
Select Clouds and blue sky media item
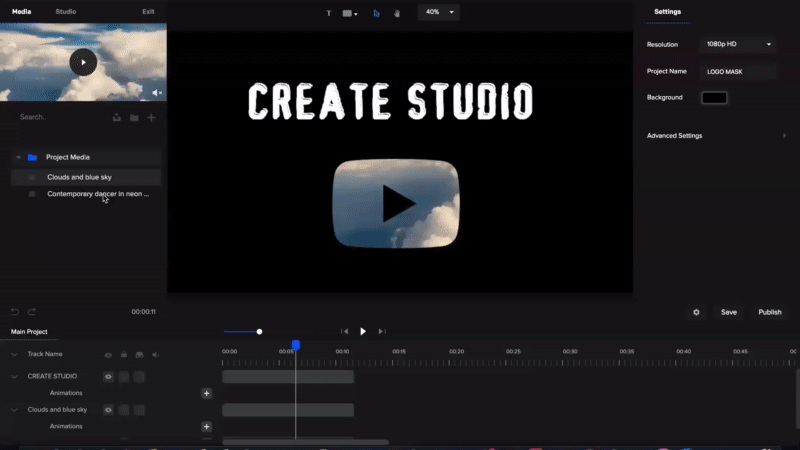coord(86,177)
